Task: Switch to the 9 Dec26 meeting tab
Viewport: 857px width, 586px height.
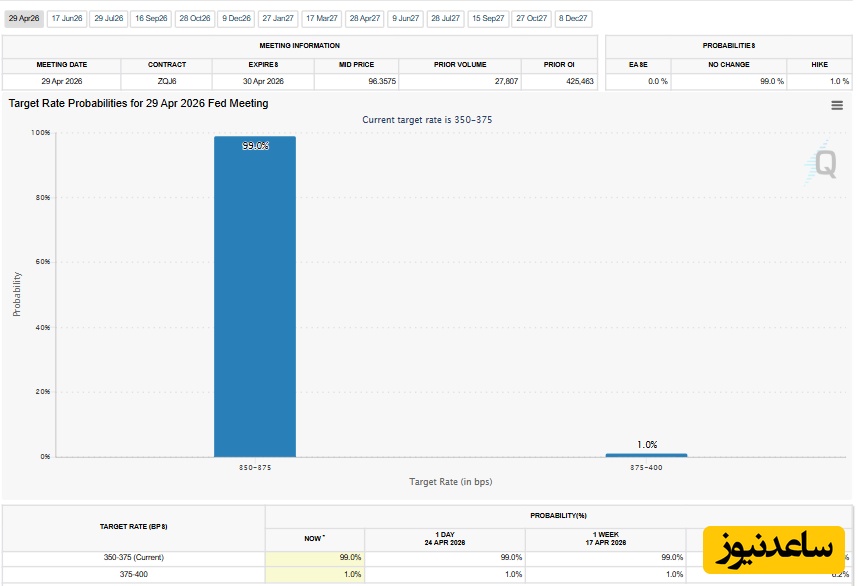Action: pyautogui.click(x=237, y=18)
